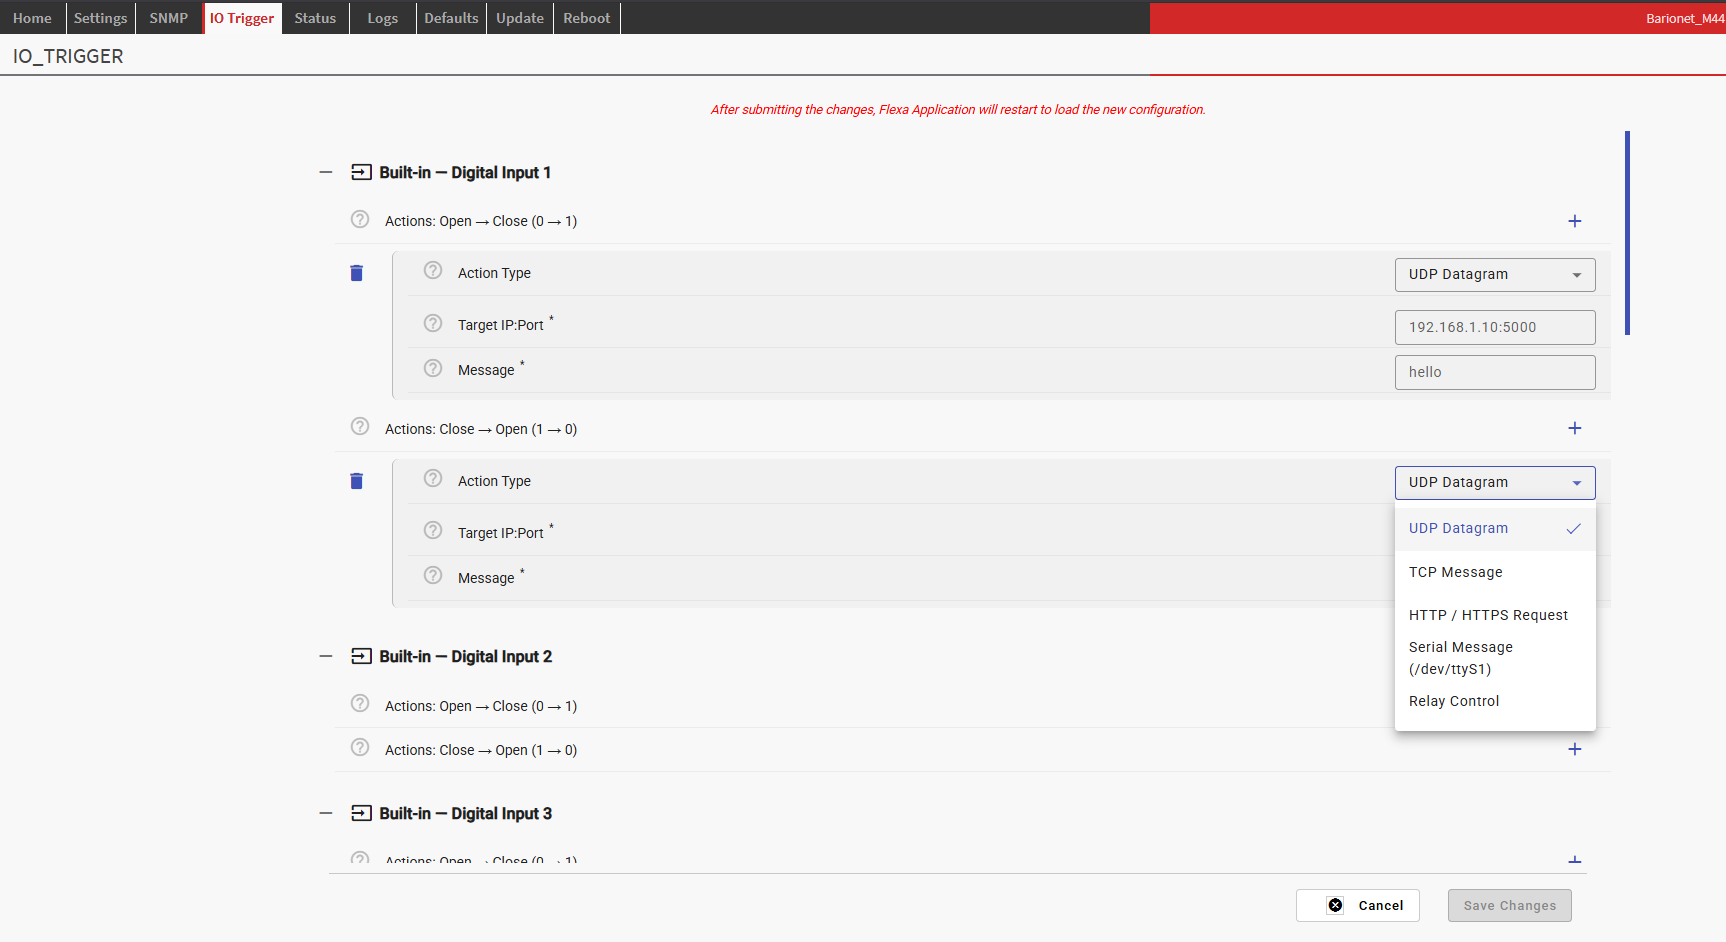The width and height of the screenshot is (1726, 942).
Task: Choose TCP Message from the dropdown list
Action: [1455, 572]
